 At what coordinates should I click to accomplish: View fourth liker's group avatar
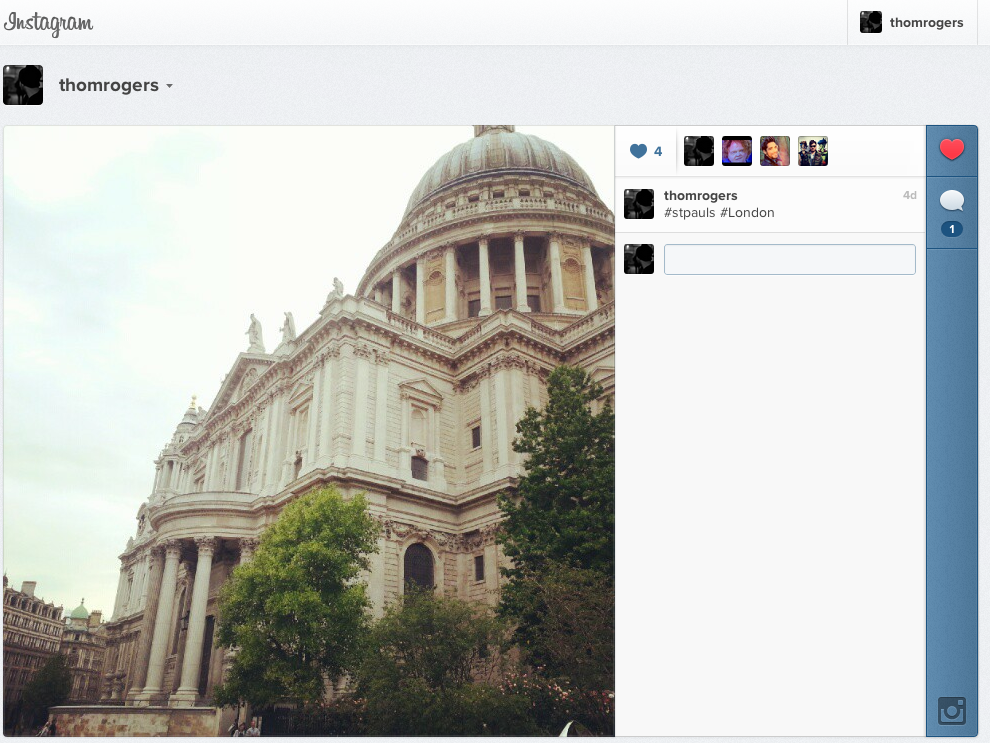(x=813, y=151)
